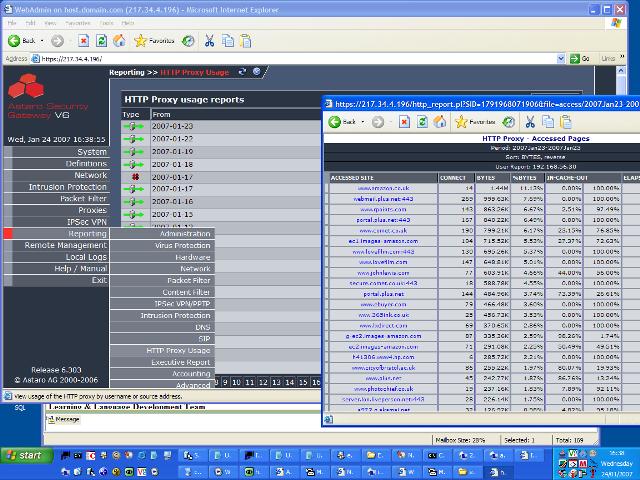Select Executive Report in Reporting submenu

(181, 362)
